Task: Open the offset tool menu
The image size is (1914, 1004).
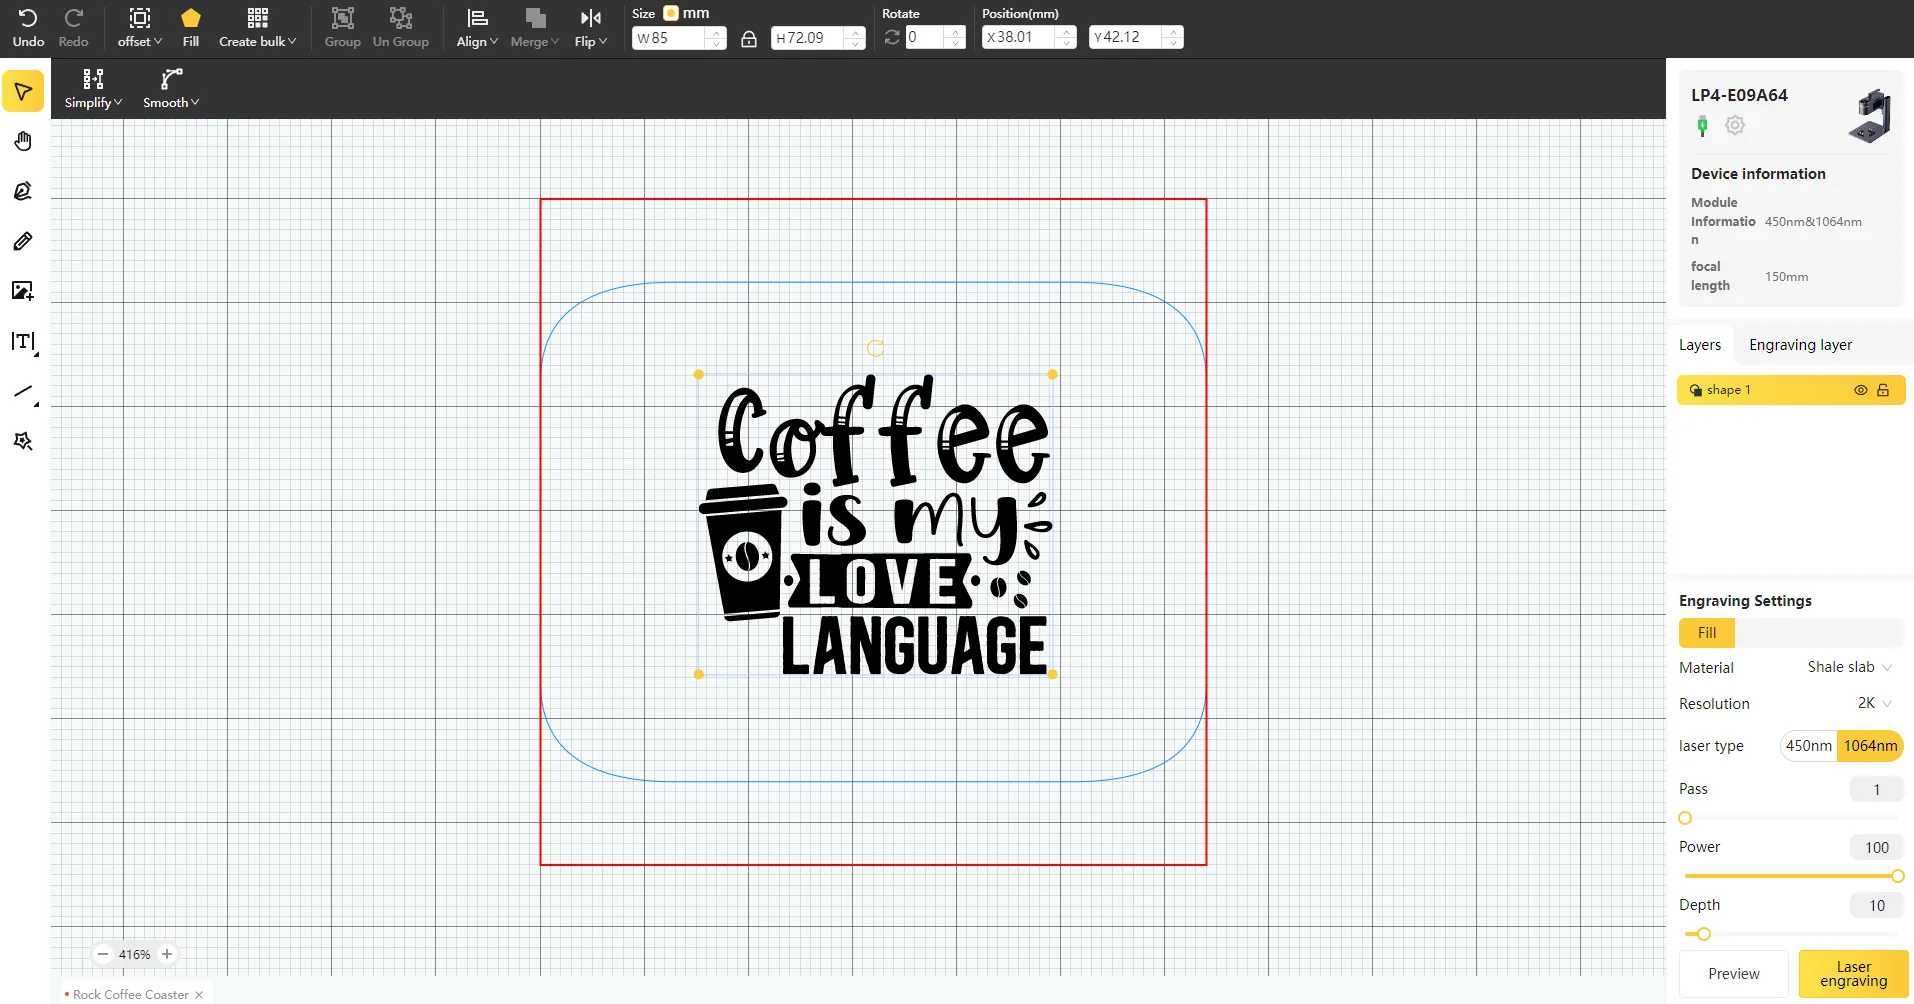Action: coord(140,28)
